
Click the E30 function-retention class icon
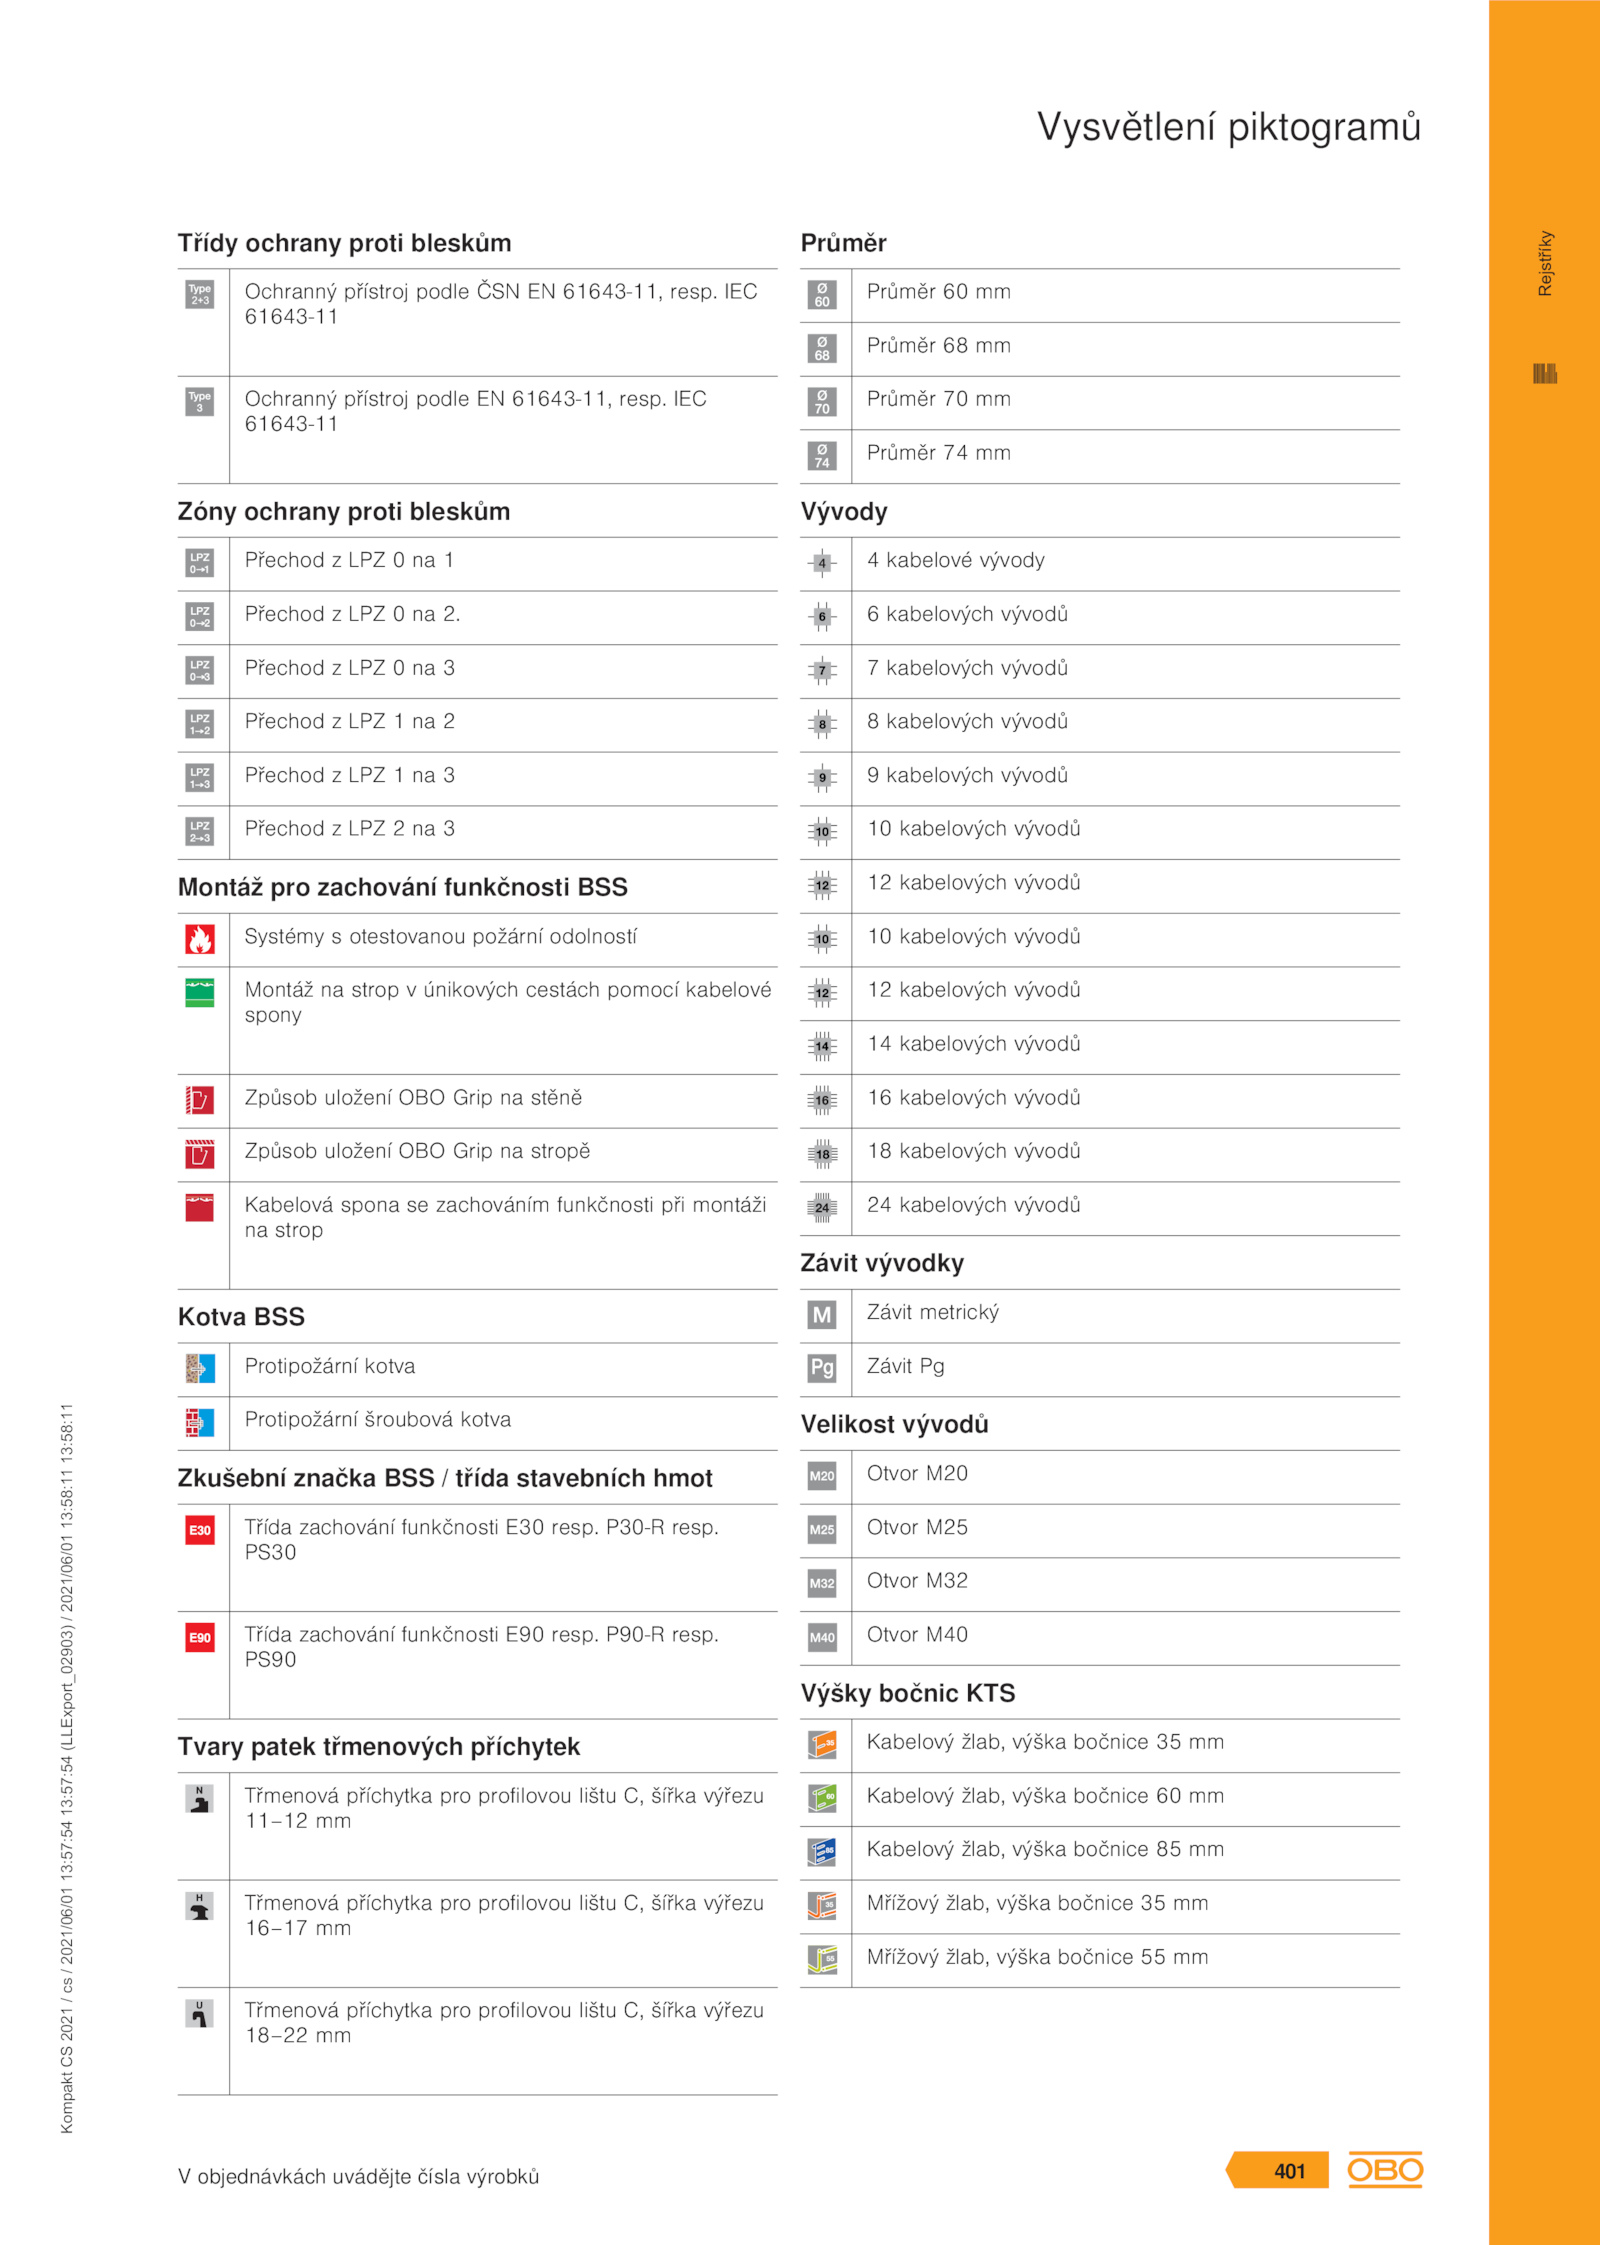[200, 1530]
